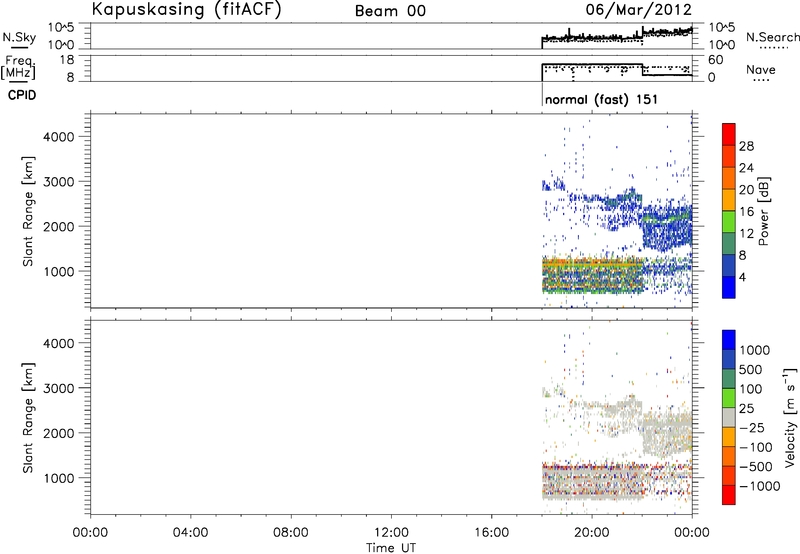Click the date "06/Mar/2012" in the header

(639, 9)
